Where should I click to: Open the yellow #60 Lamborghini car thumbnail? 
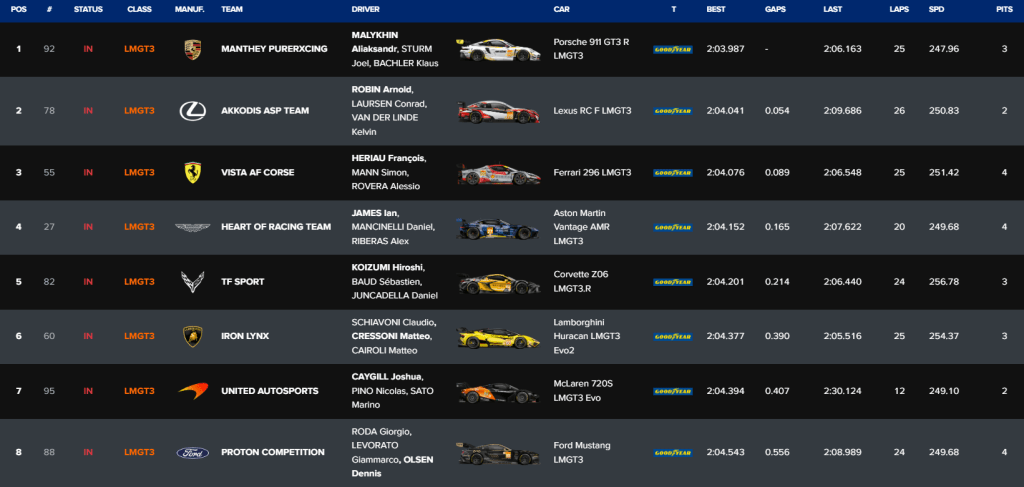[499, 337]
